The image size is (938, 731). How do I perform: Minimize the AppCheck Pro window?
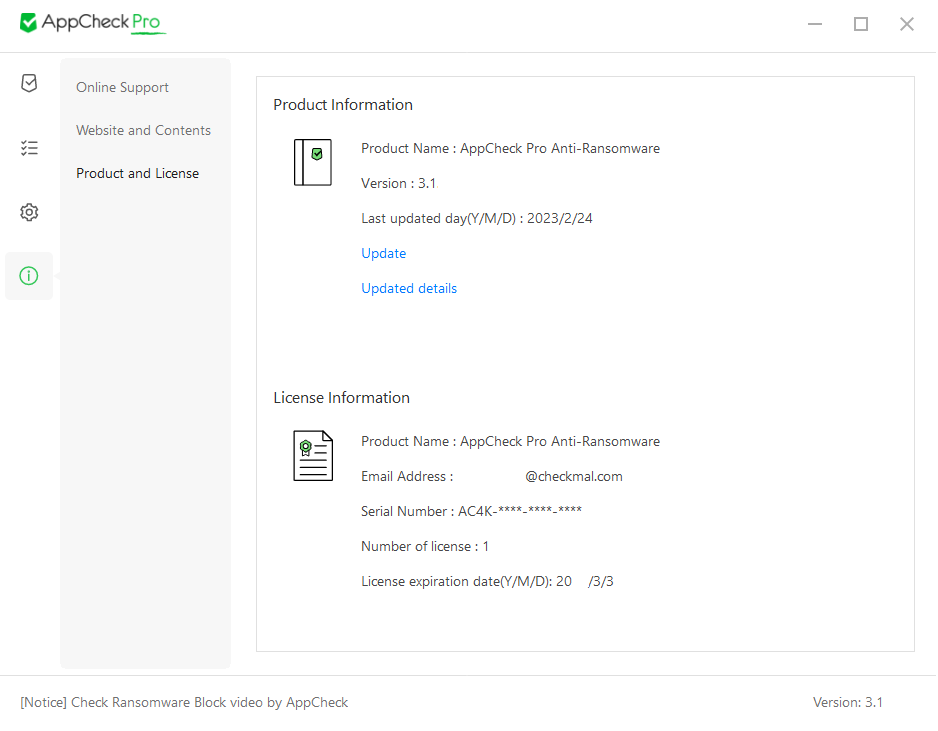point(815,24)
